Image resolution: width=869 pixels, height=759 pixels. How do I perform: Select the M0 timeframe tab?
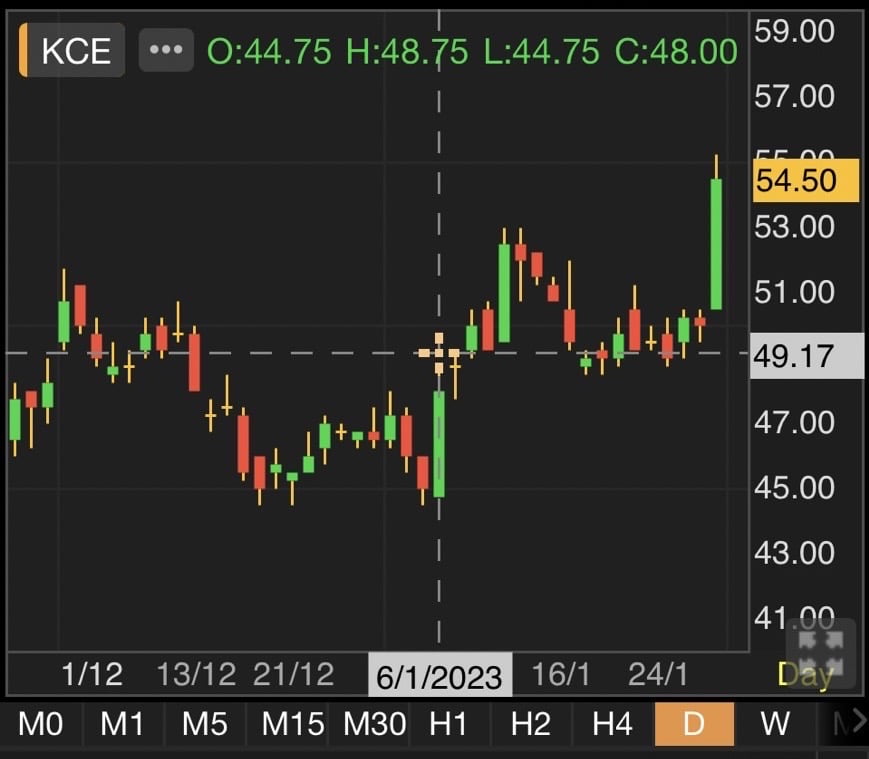[x=41, y=723]
